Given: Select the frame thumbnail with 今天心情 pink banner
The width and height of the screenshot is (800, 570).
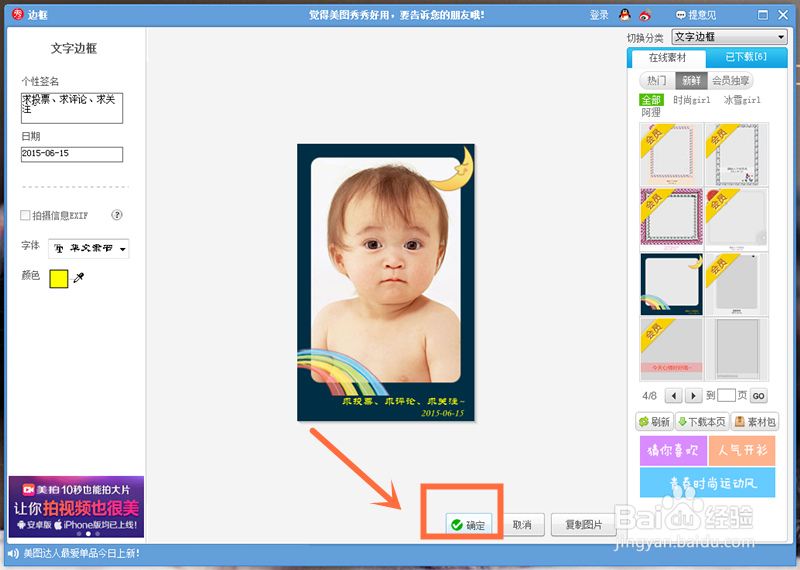Looking at the screenshot, I should click(x=671, y=350).
